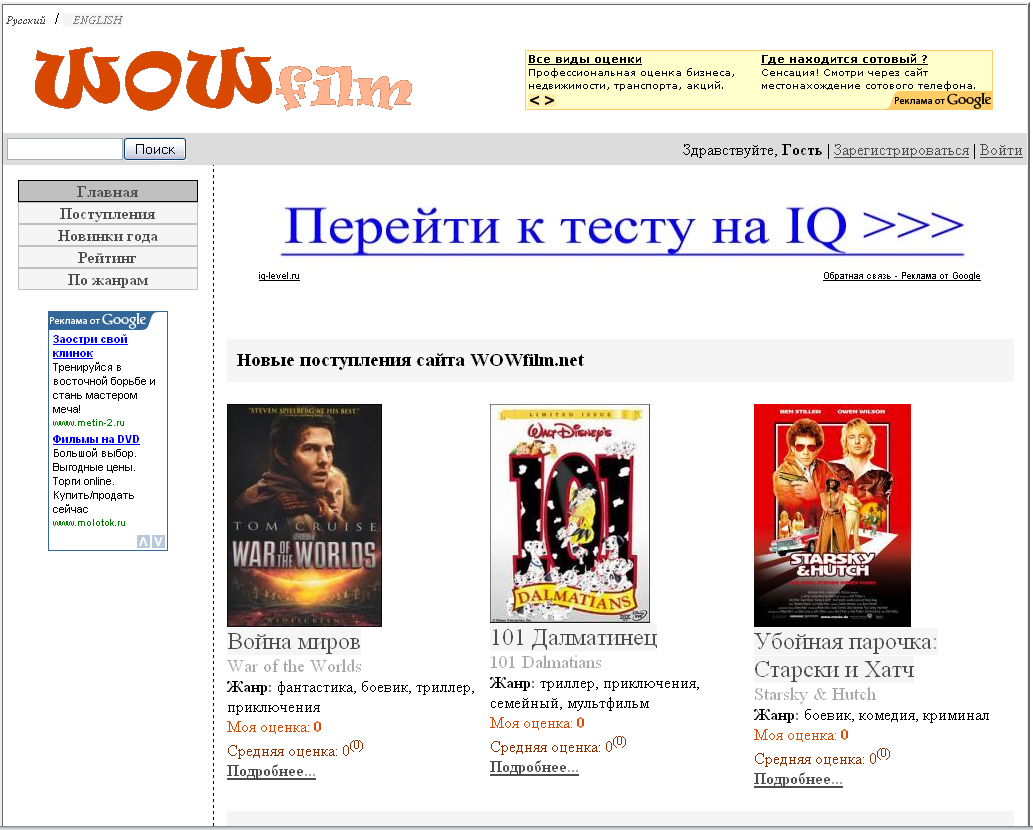Image resolution: width=1033 pixels, height=830 pixels.
Task: Click the up arrow in the sidebar Google ad
Action: click(x=142, y=541)
